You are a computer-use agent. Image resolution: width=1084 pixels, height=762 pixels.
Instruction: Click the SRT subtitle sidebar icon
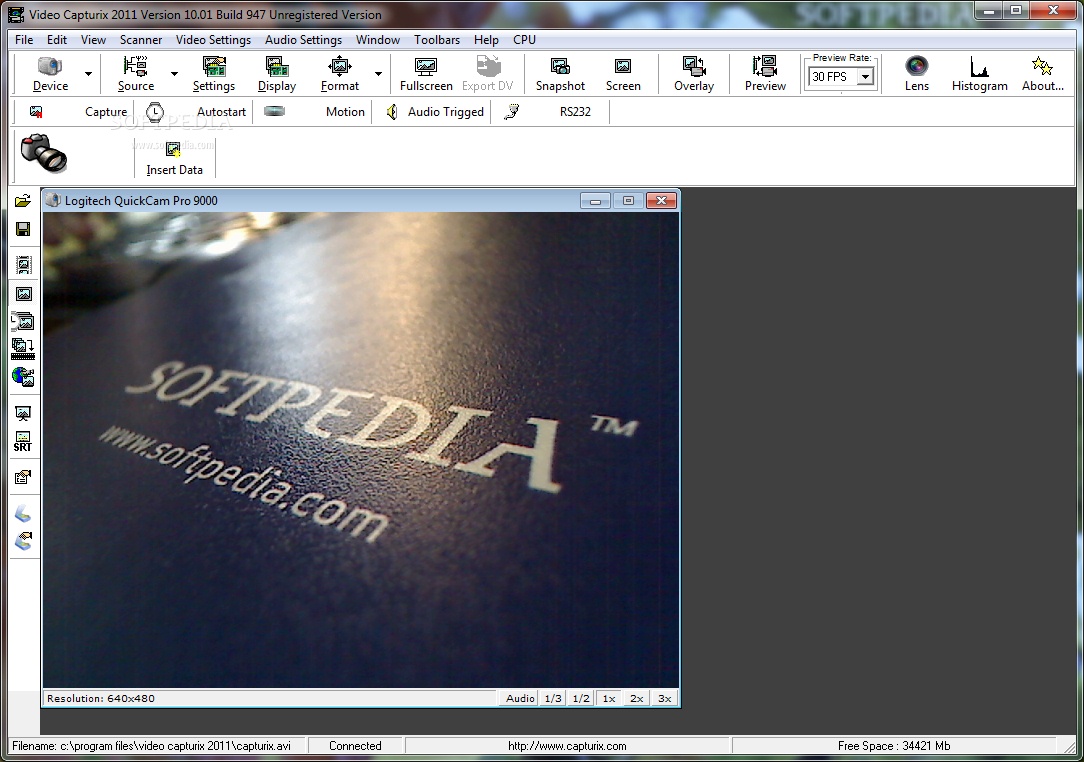(23, 441)
